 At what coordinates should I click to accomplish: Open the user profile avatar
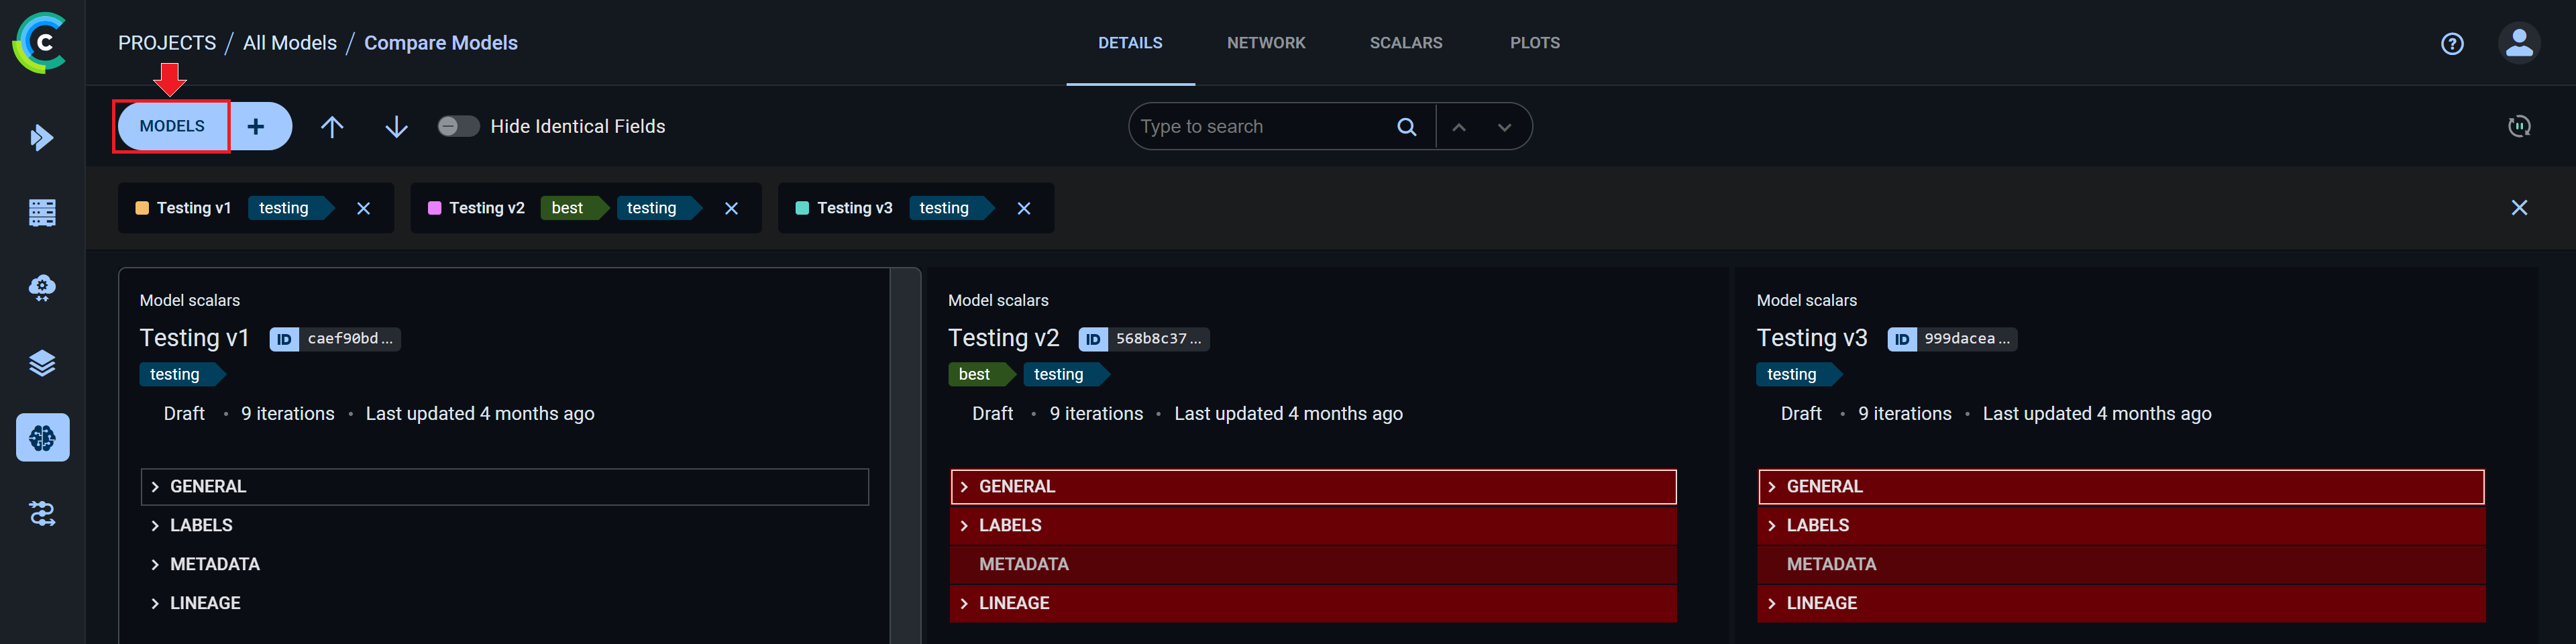(x=2518, y=43)
